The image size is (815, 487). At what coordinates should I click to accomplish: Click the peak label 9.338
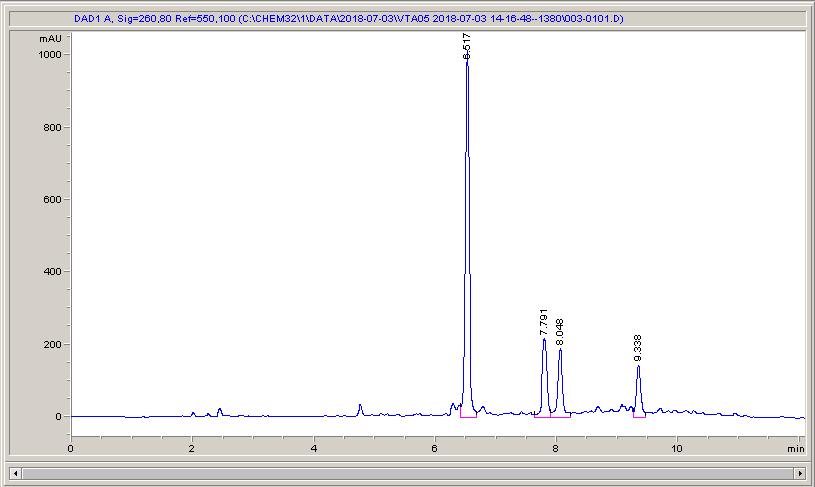point(638,348)
